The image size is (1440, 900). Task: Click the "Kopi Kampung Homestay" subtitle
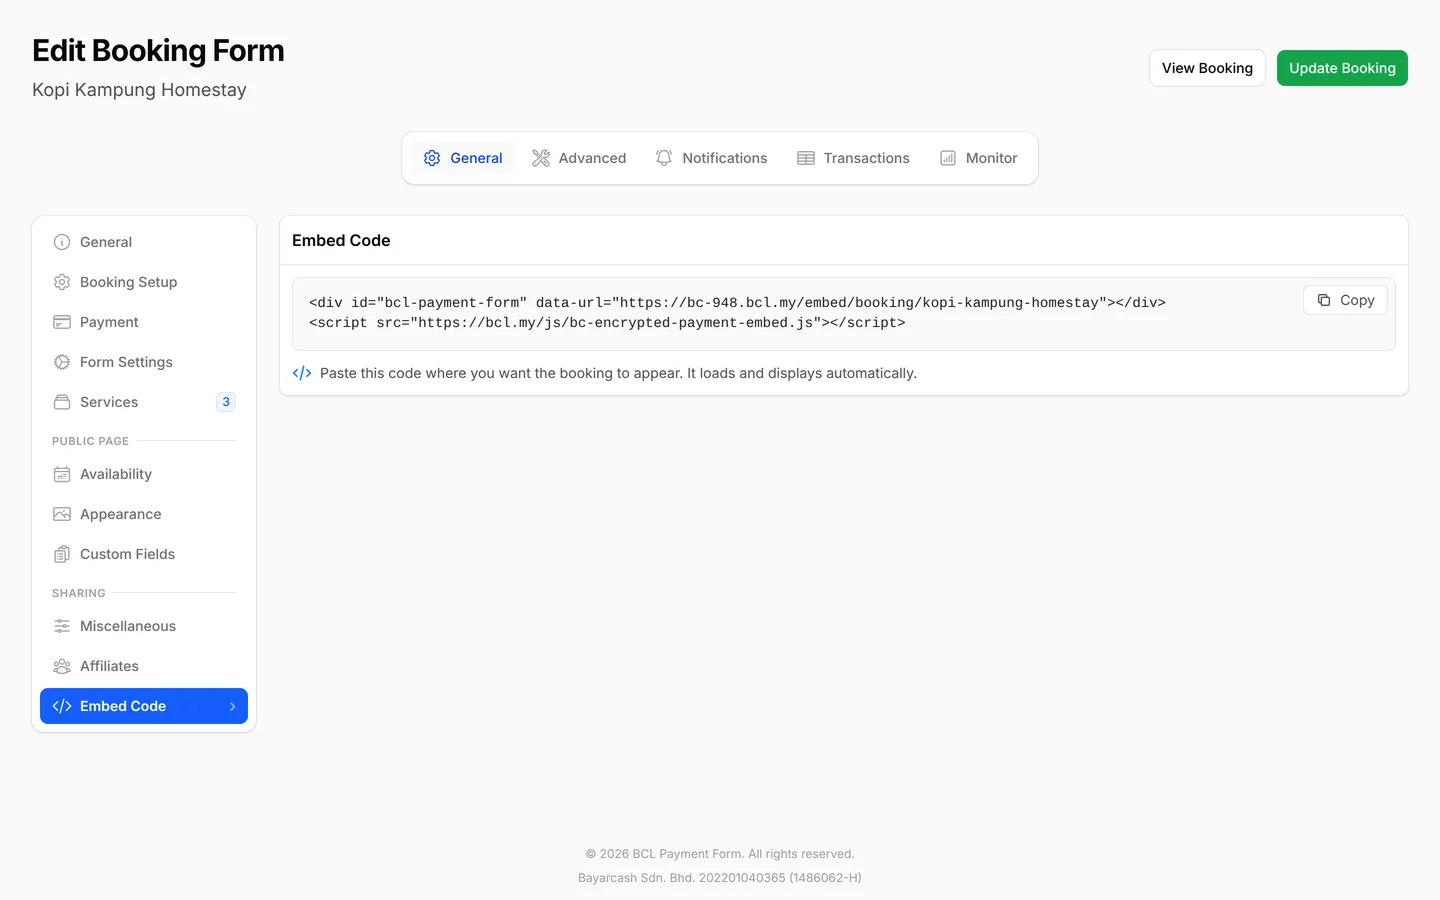tap(139, 90)
